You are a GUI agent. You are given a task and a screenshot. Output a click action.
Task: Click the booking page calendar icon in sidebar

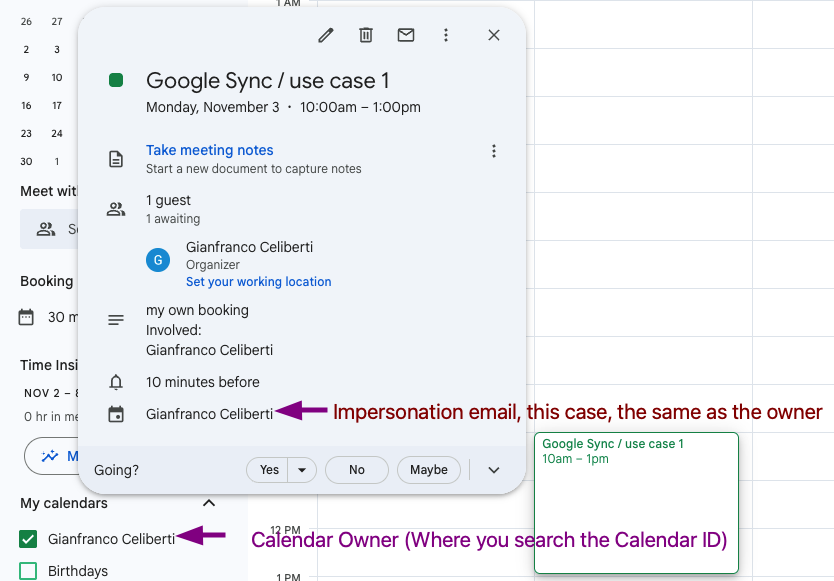(x=26, y=317)
